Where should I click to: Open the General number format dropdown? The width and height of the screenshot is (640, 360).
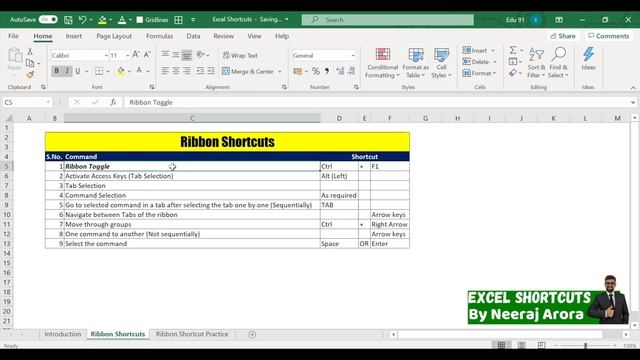pyautogui.click(x=353, y=55)
